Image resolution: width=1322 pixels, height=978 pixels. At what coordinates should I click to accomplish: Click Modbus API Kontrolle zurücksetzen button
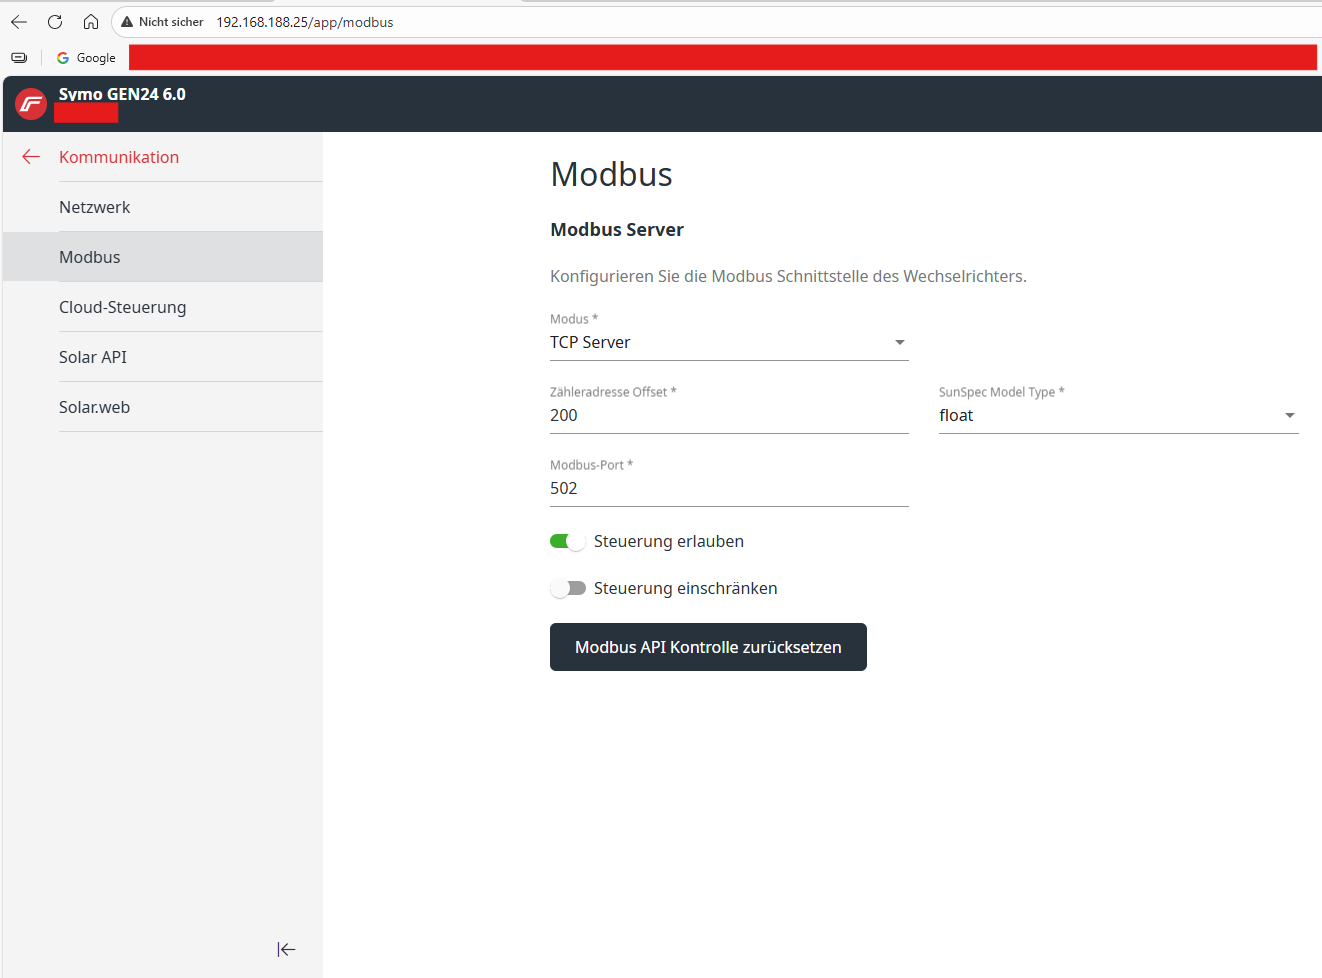click(x=708, y=647)
